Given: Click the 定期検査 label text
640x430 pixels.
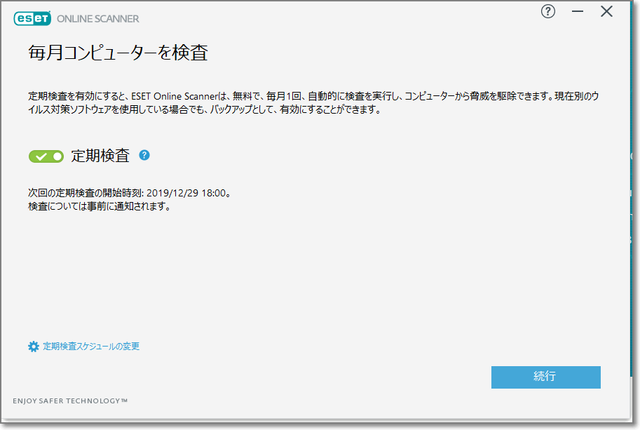Looking at the screenshot, I should click(101, 156).
